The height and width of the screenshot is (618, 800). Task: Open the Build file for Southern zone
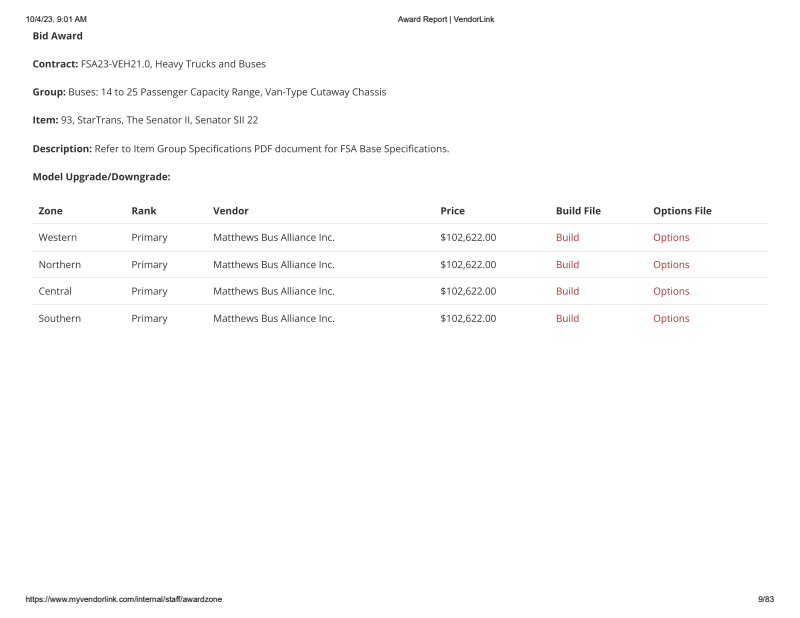[567, 319]
